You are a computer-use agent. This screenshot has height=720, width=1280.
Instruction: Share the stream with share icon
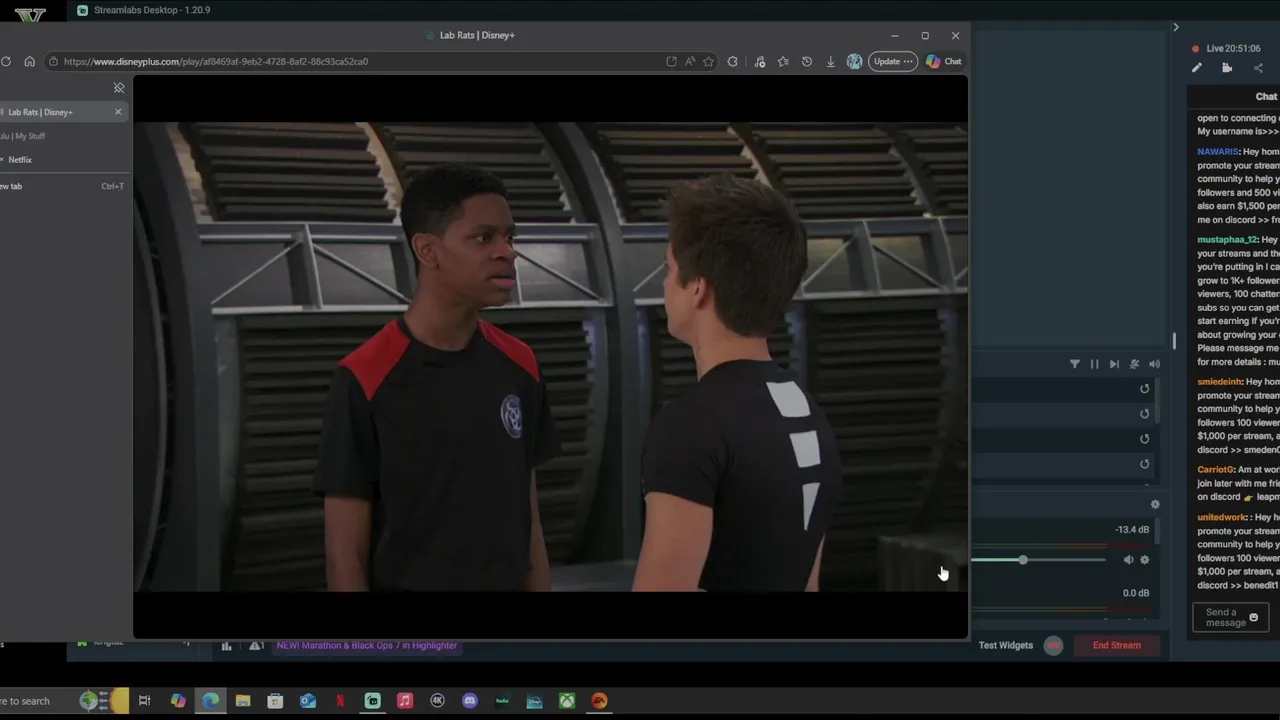tap(1258, 68)
